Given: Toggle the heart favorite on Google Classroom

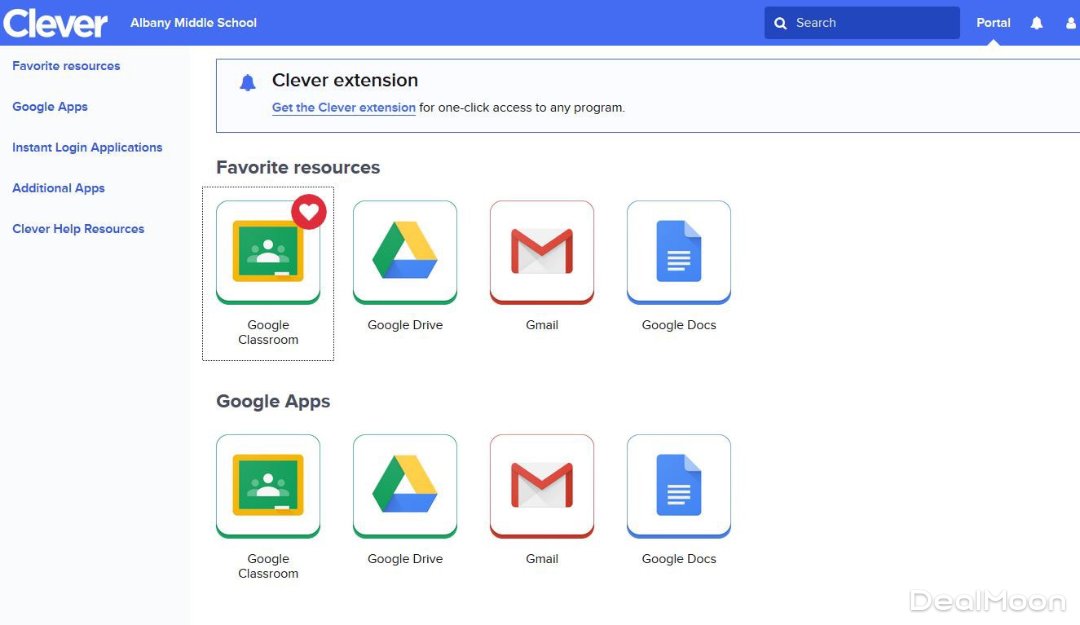Looking at the screenshot, I should coord(309,211).
